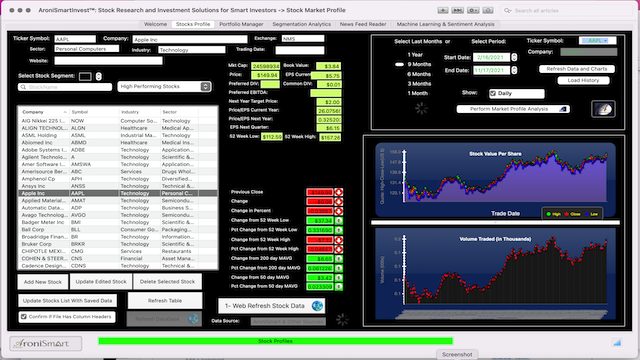Toggle Confirm If File Has Column Headers
This screenshot has height=360, width=640.
click(24, 317)
